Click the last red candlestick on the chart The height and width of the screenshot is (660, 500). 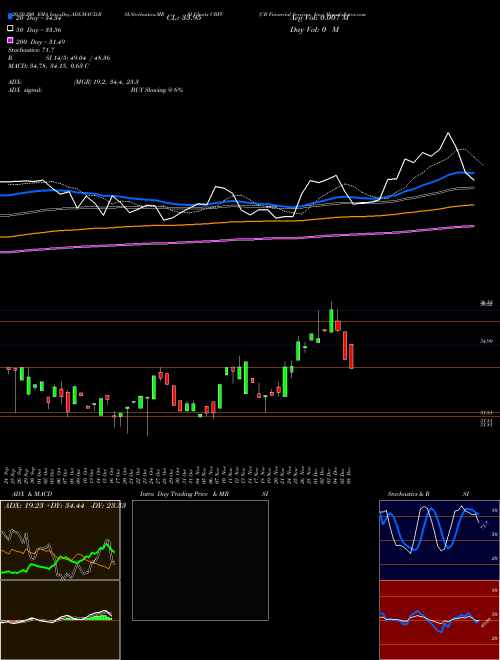(351, 356)
